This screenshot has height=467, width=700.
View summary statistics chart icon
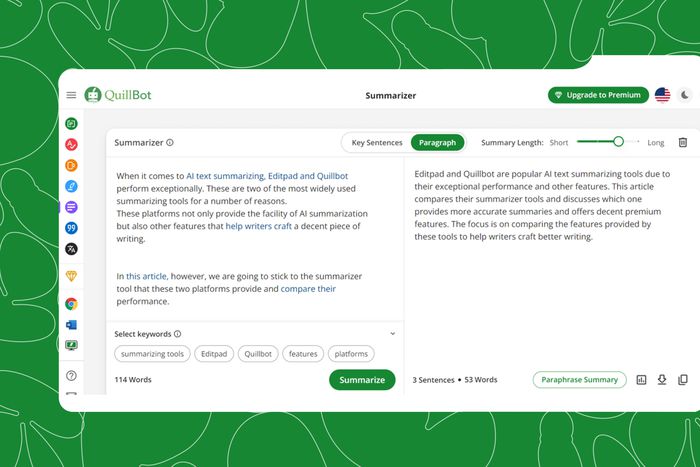click(641, 380)
